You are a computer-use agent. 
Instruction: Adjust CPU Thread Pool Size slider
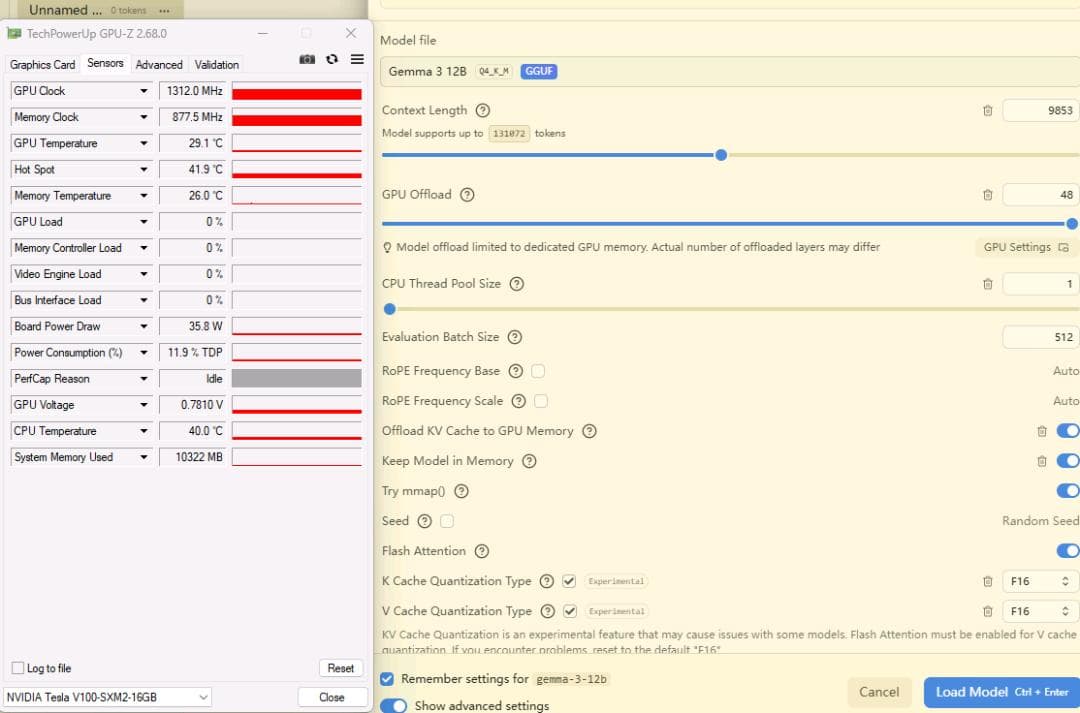click(390, 309)
